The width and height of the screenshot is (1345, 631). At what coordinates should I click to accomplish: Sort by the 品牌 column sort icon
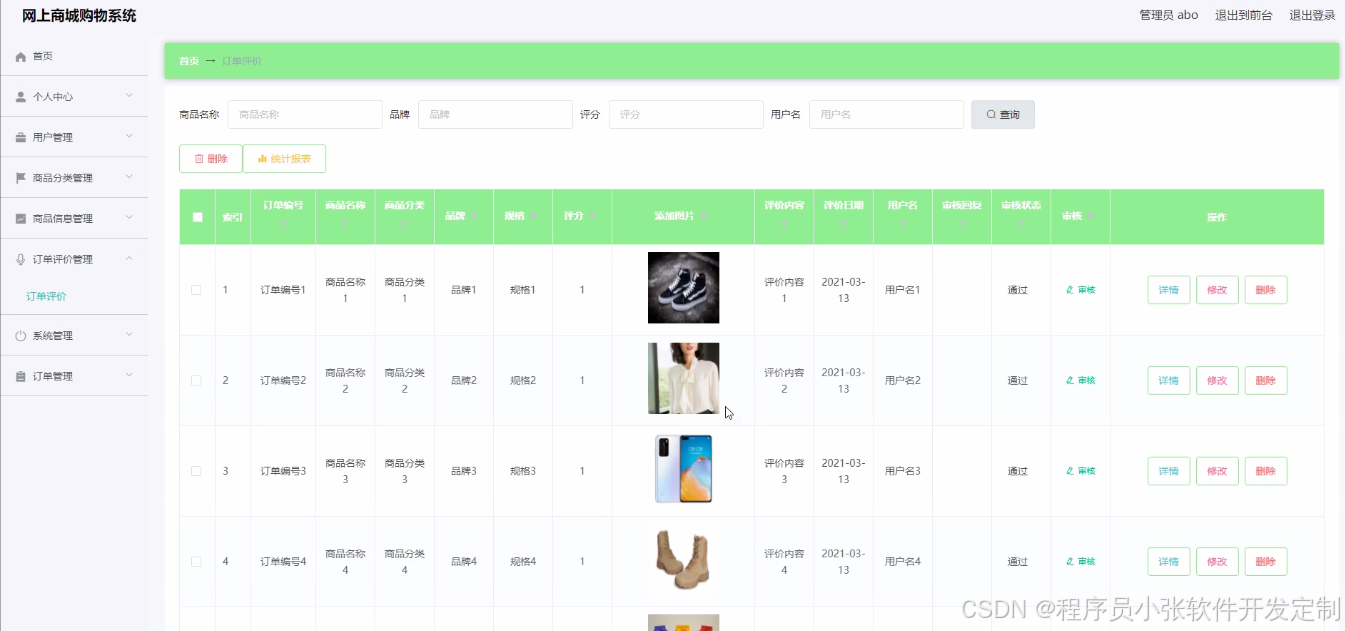click(x=475, y=216)
